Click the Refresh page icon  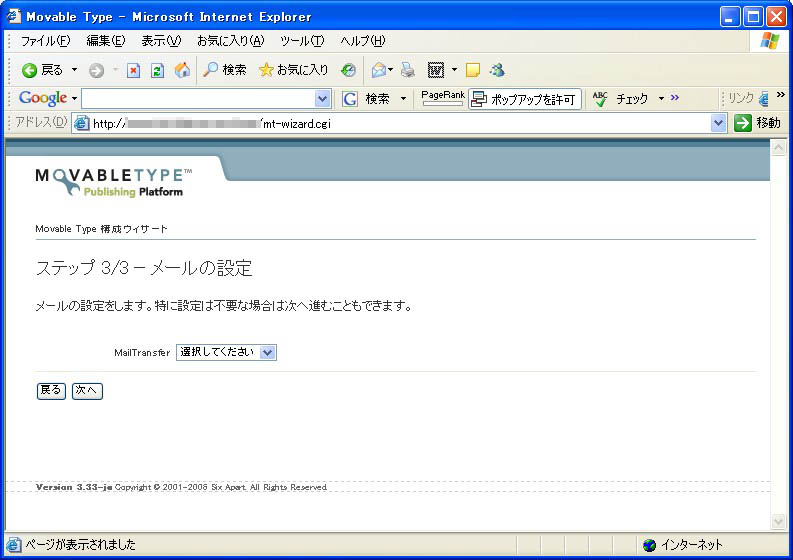157,70
